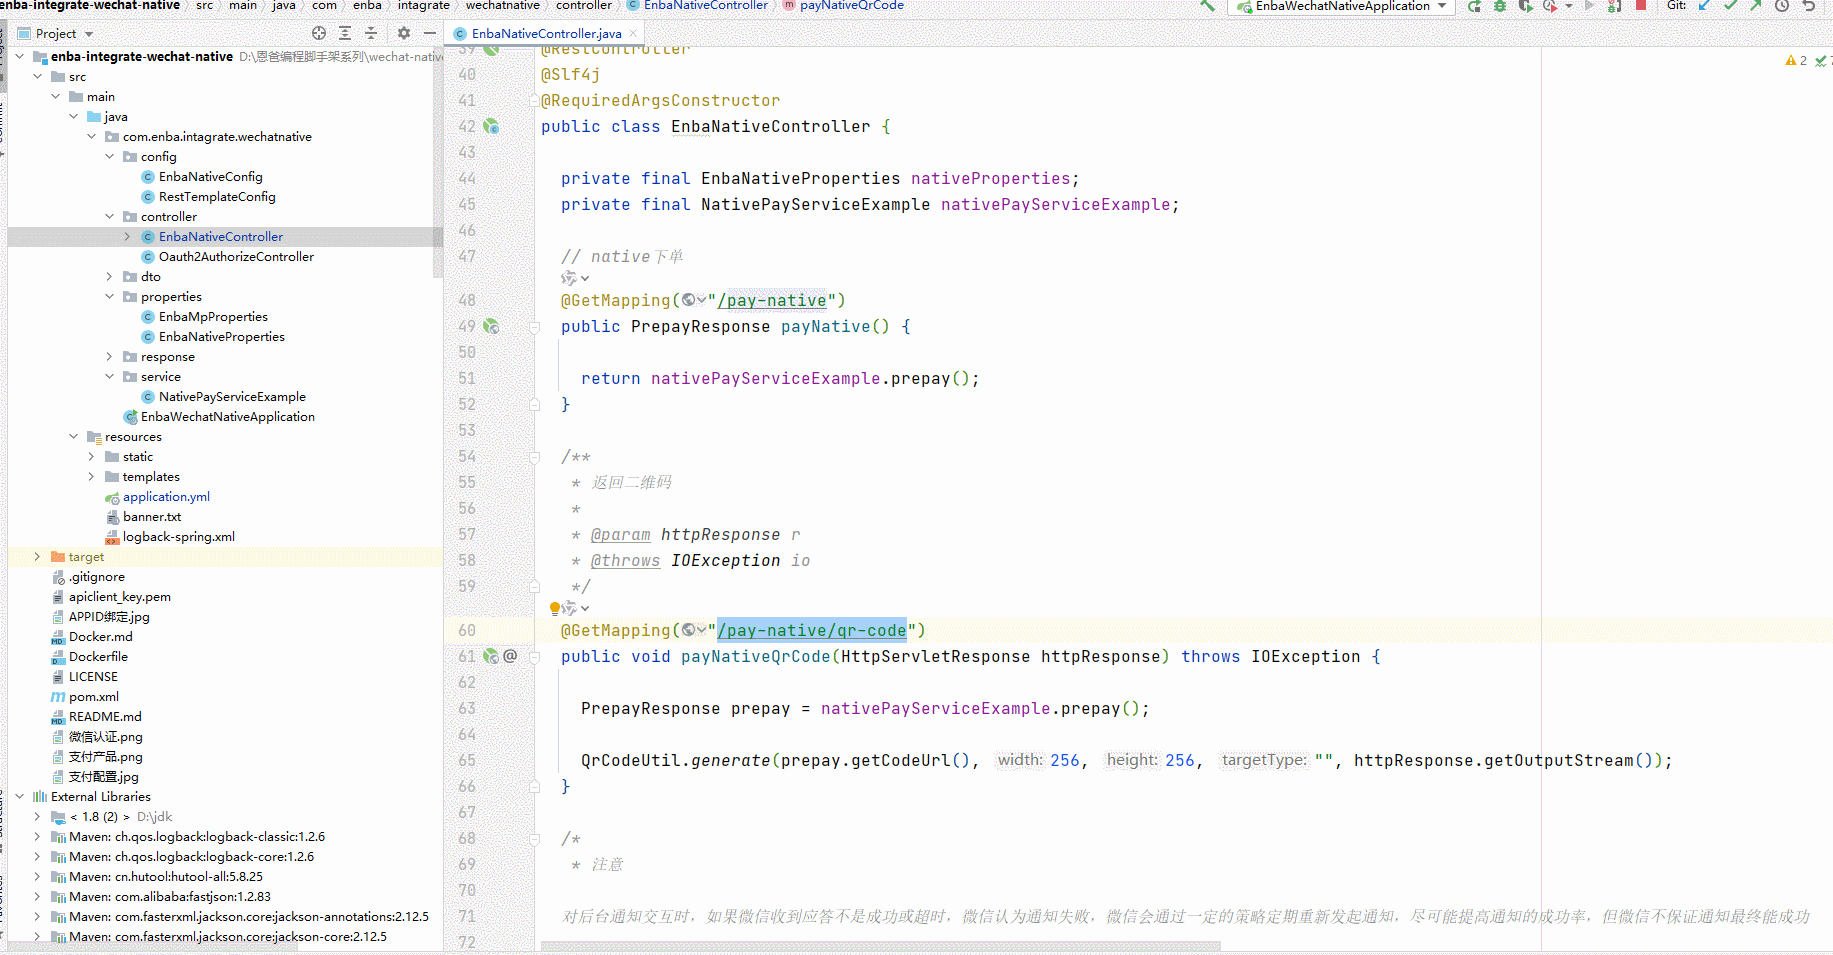Image resolution: width=1833 pixels, height=955 pixels.
Task: Click the run gutter icon beside payNative
Action: 491,326
